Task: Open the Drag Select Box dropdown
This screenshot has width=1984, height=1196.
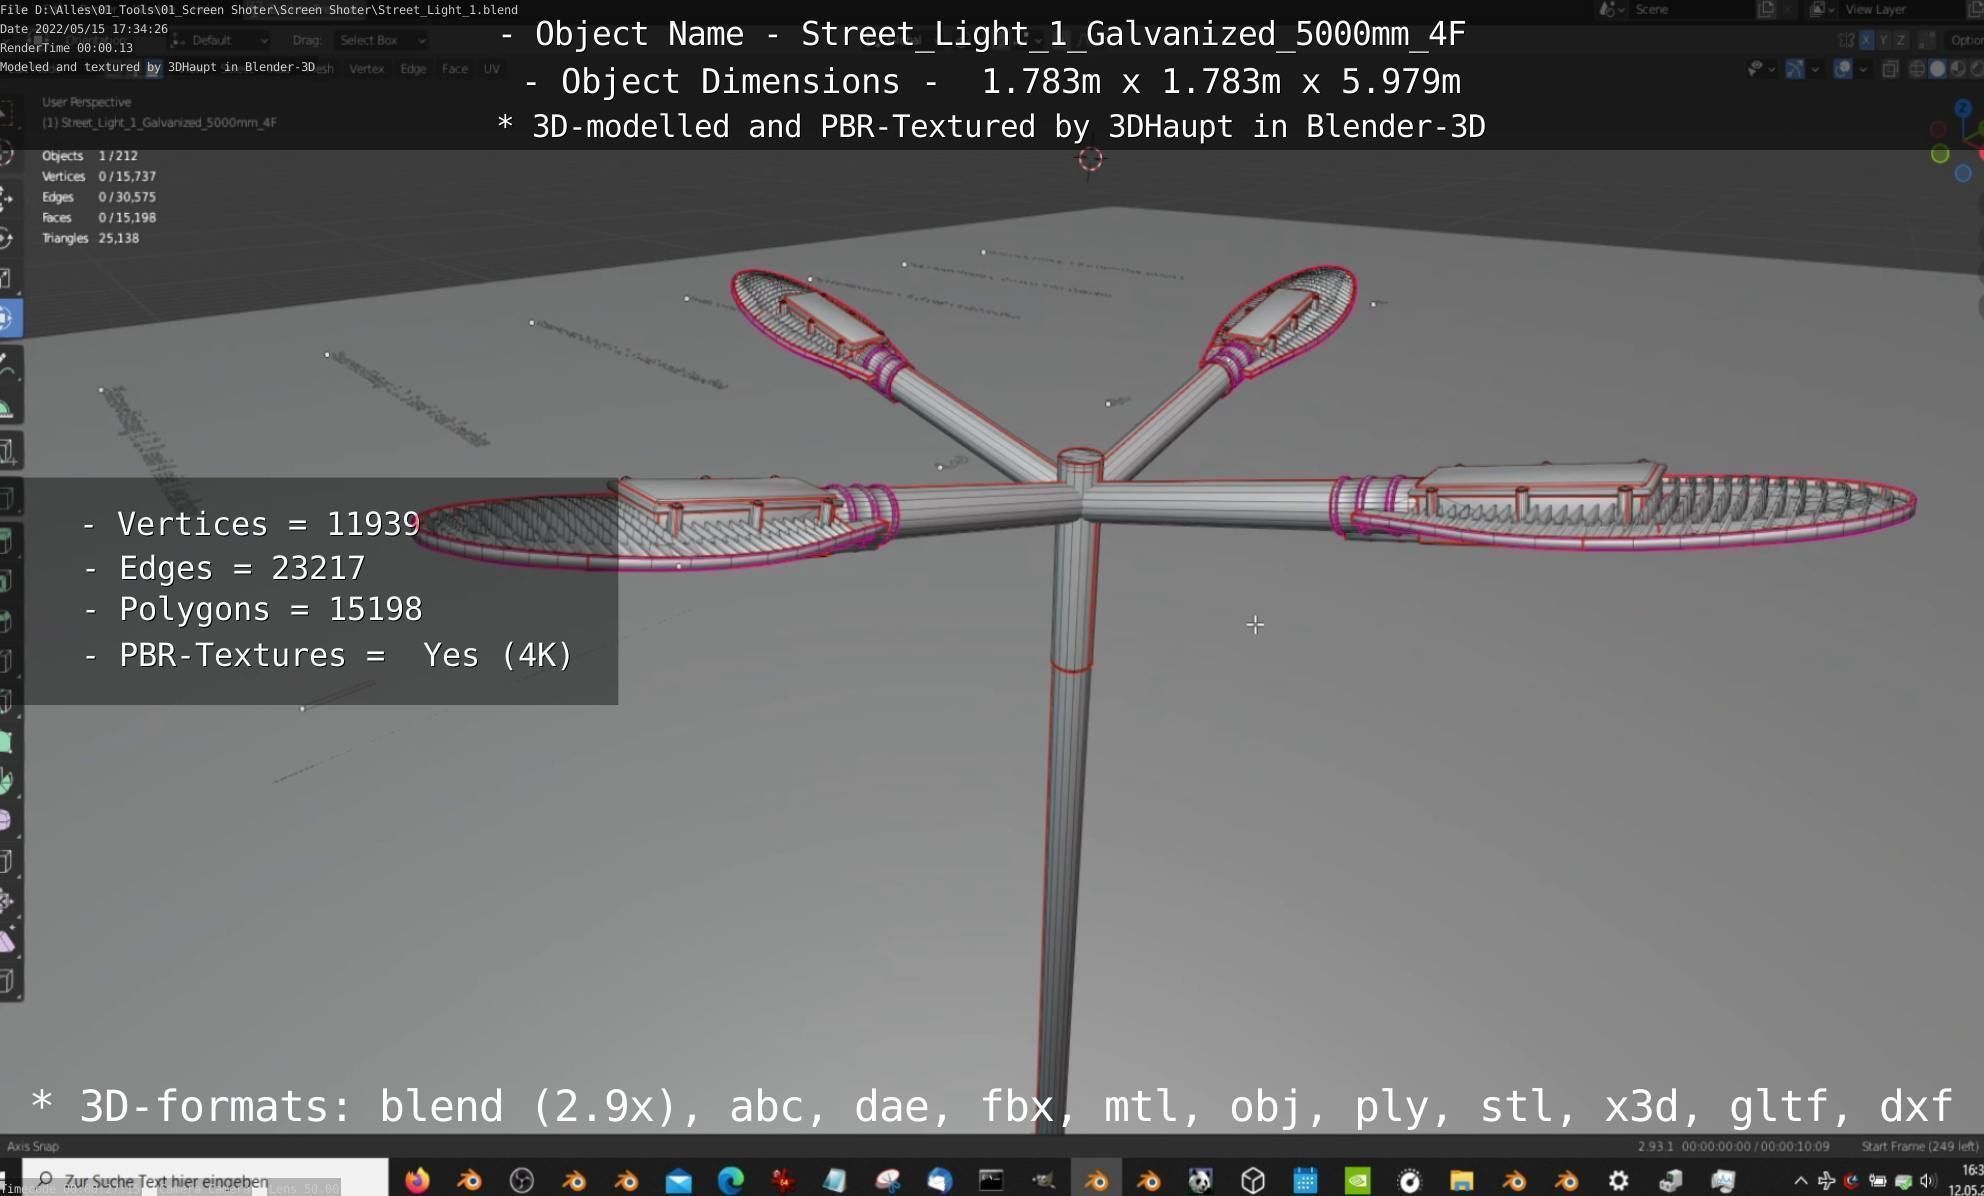Action: (382, 40)
